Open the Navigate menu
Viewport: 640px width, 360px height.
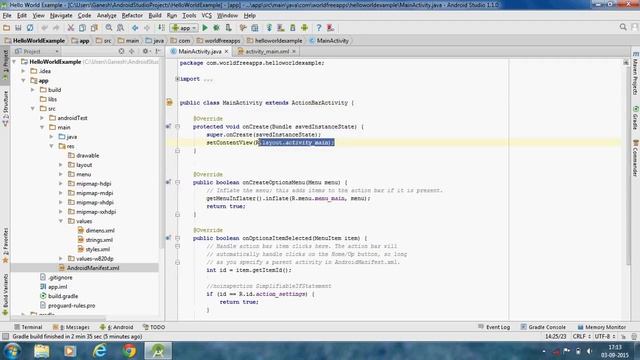[61, 16]
